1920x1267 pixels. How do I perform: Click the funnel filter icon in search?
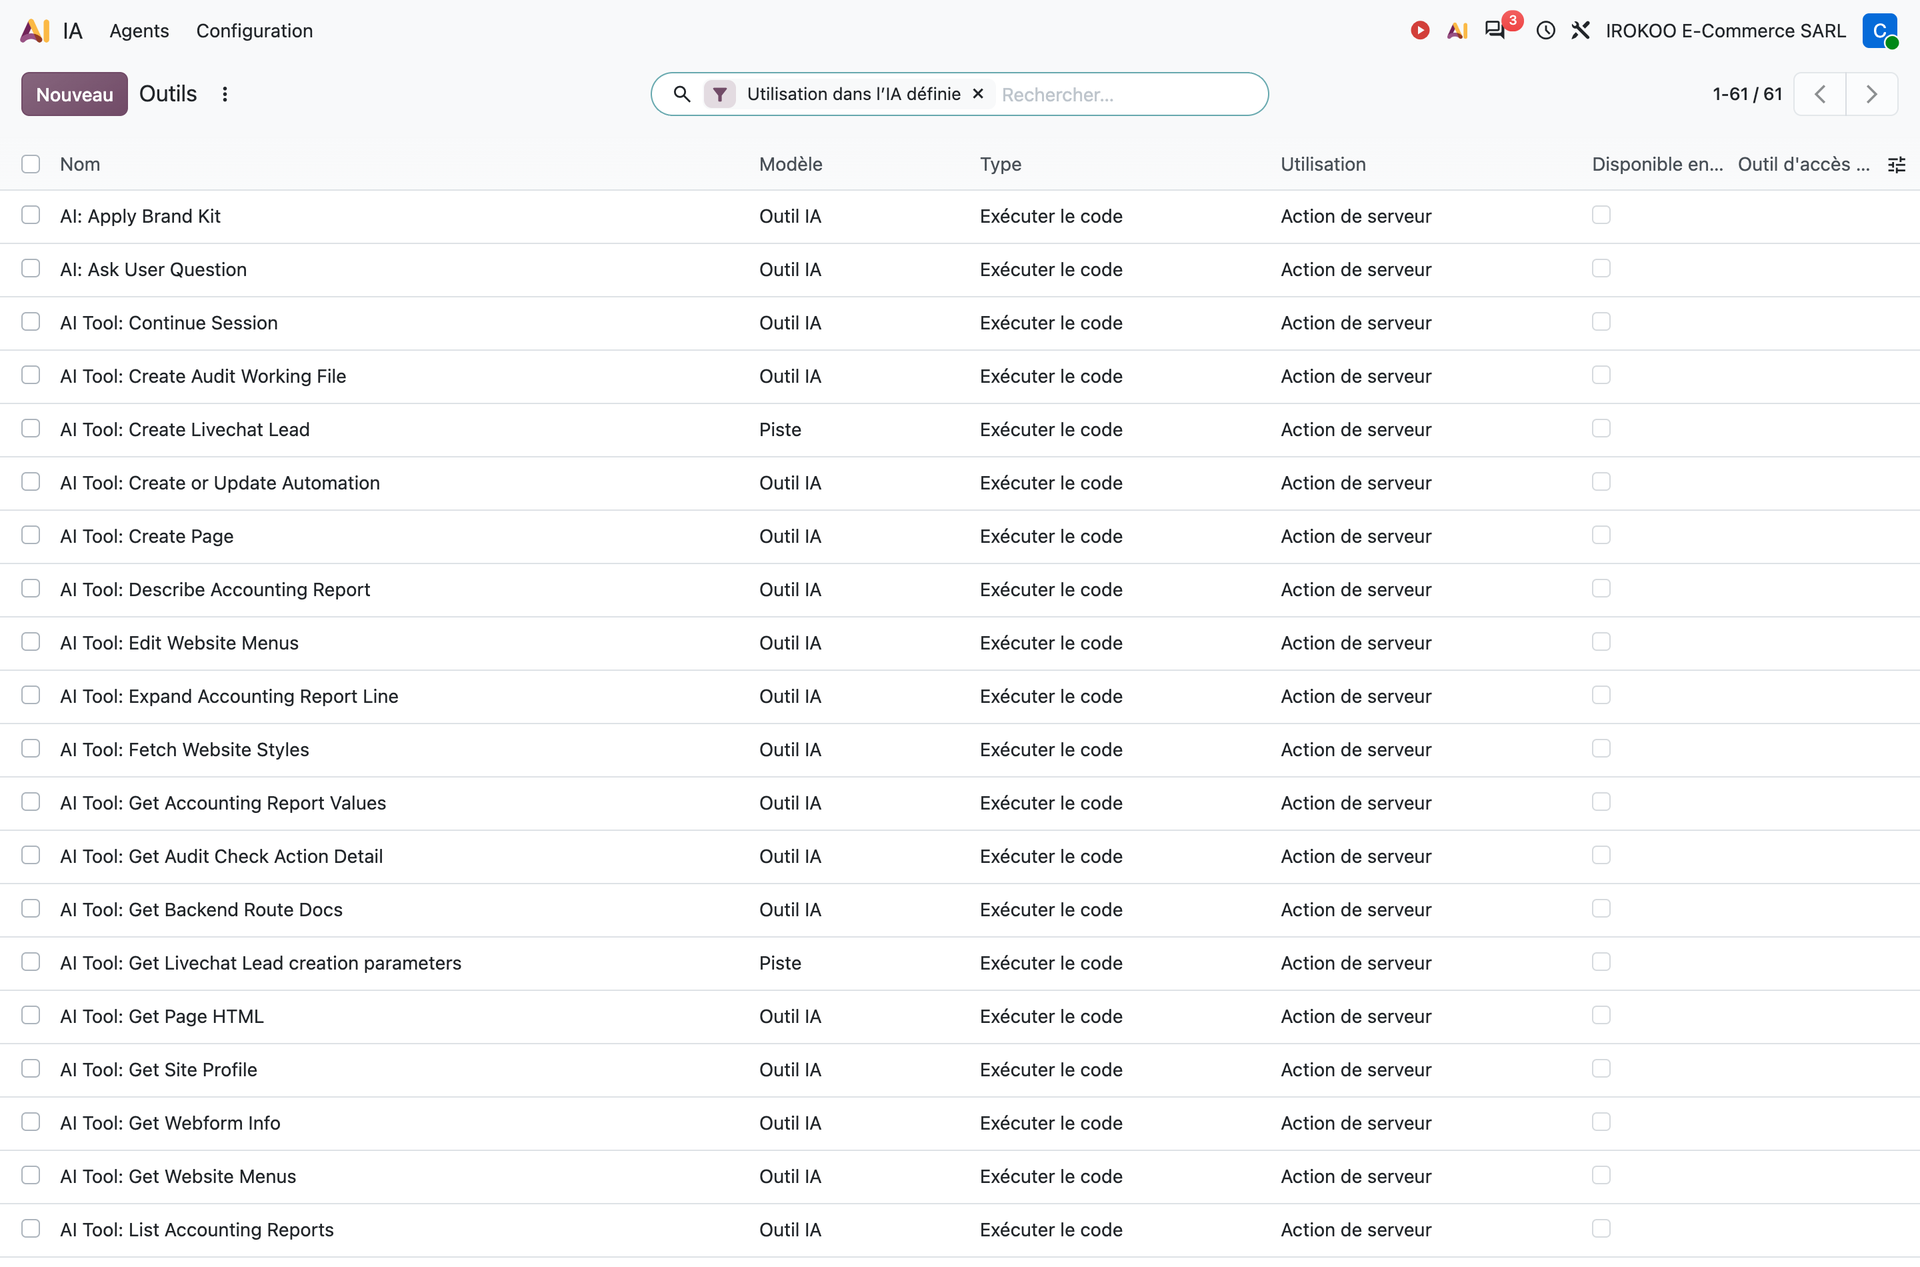click(x=720, y=94)
